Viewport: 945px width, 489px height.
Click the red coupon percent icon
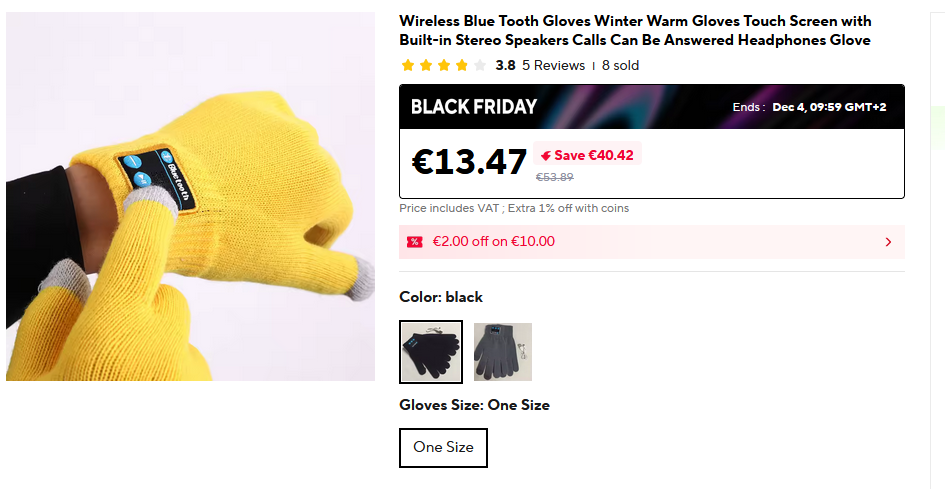414,242
